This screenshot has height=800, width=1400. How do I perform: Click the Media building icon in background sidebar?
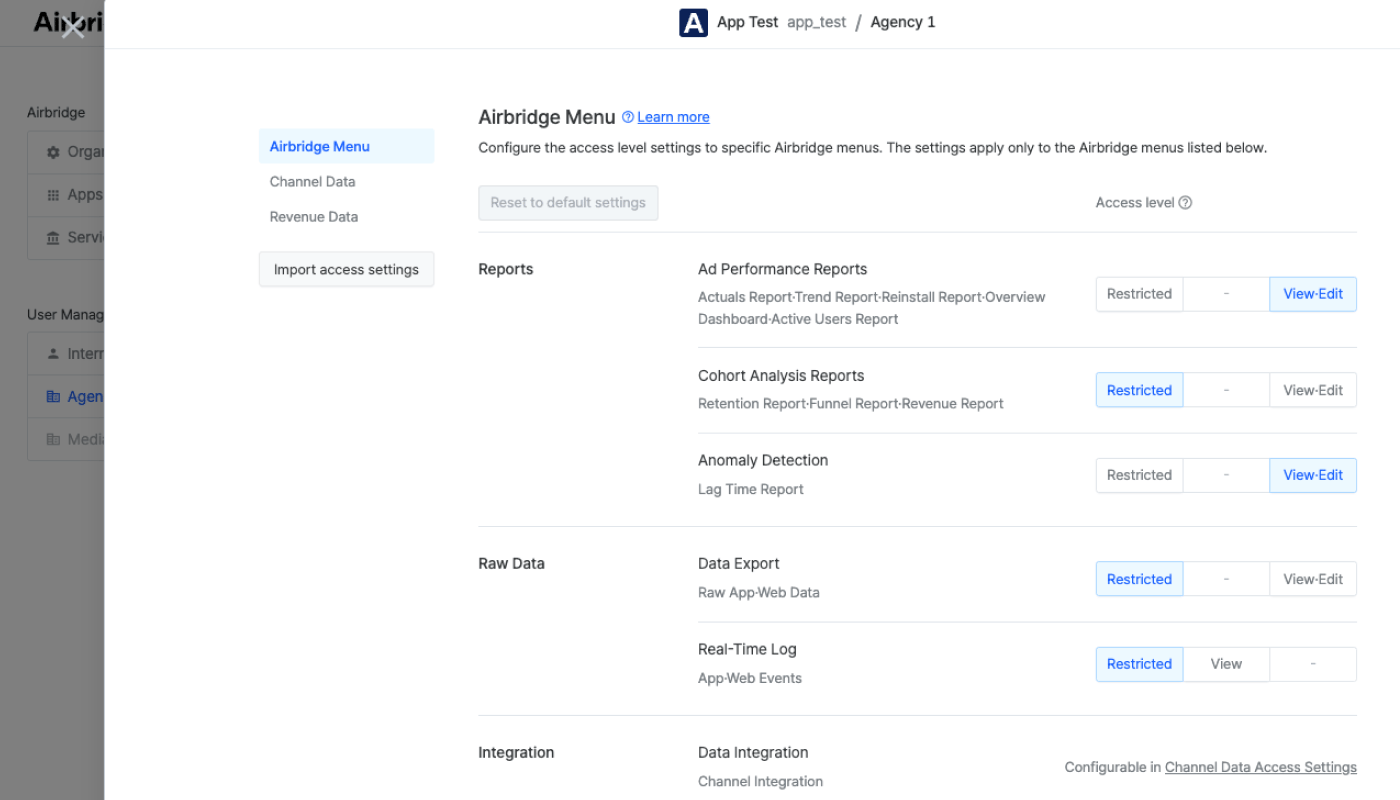point(53,439)
